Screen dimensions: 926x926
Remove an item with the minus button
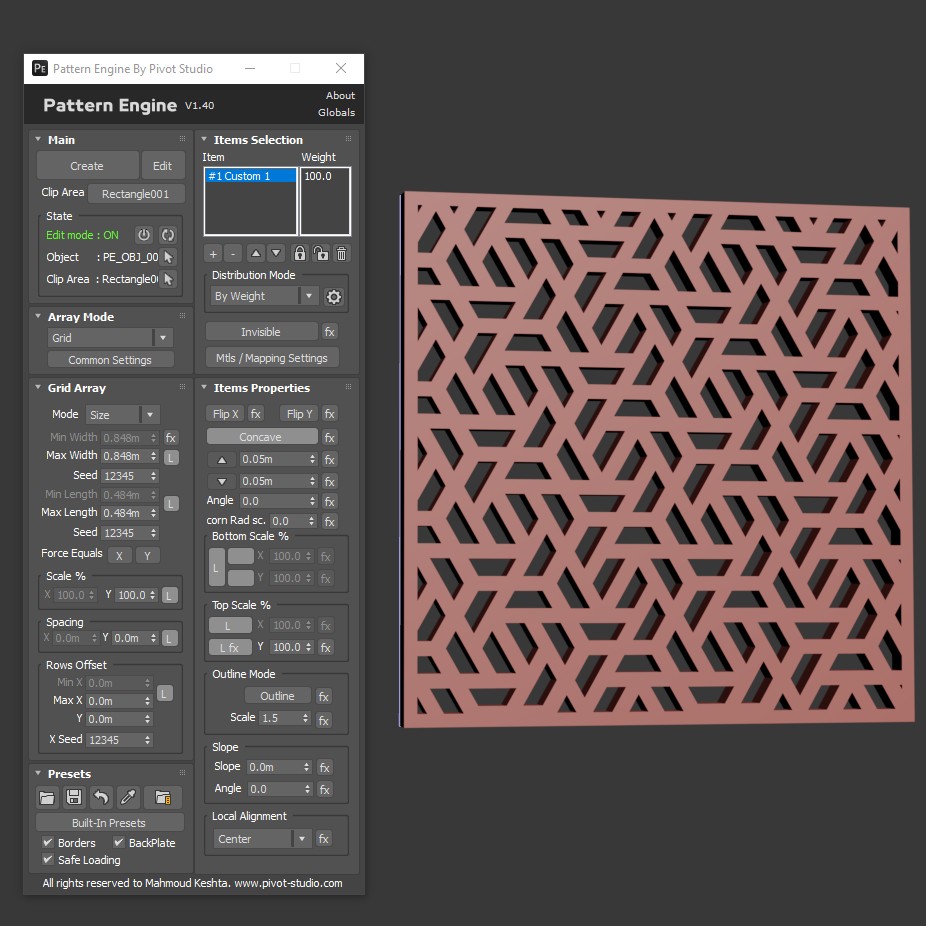pyautogui.click(x=233, y=254)
